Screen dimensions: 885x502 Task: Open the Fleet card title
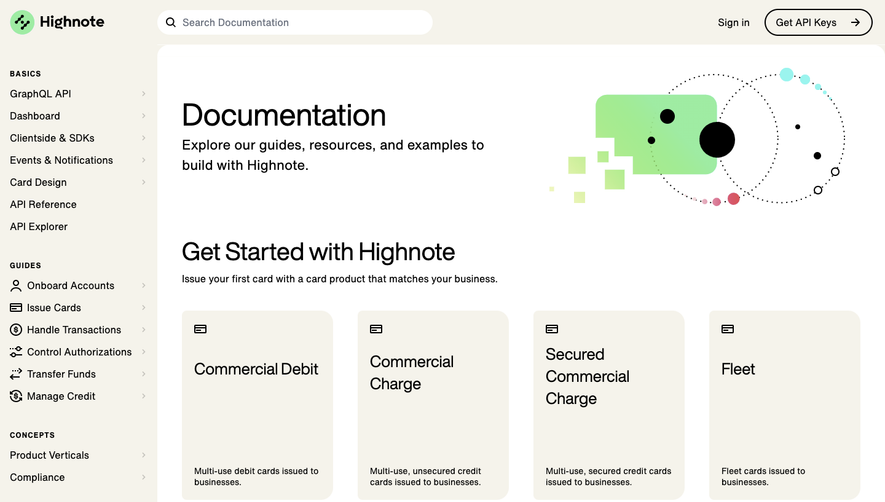[x=738, y=369]
